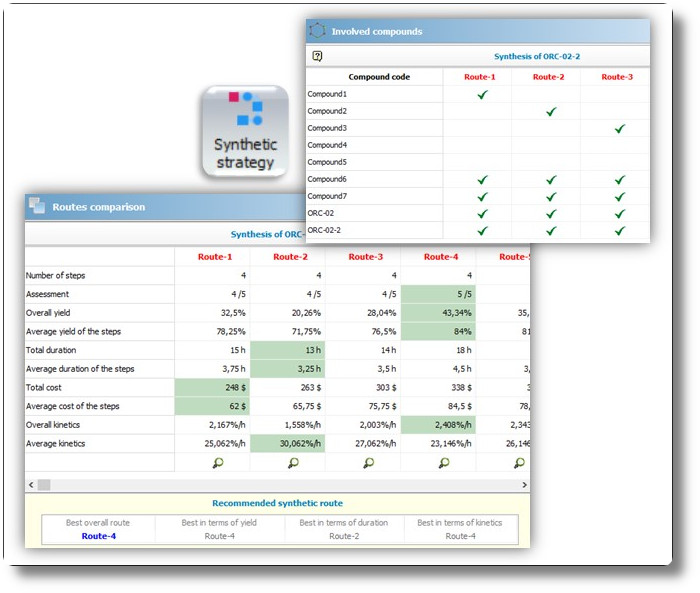Open the Synthetic strategy module icon
The width and height of the screenshot is (700, 593).
tap(245, 132)
